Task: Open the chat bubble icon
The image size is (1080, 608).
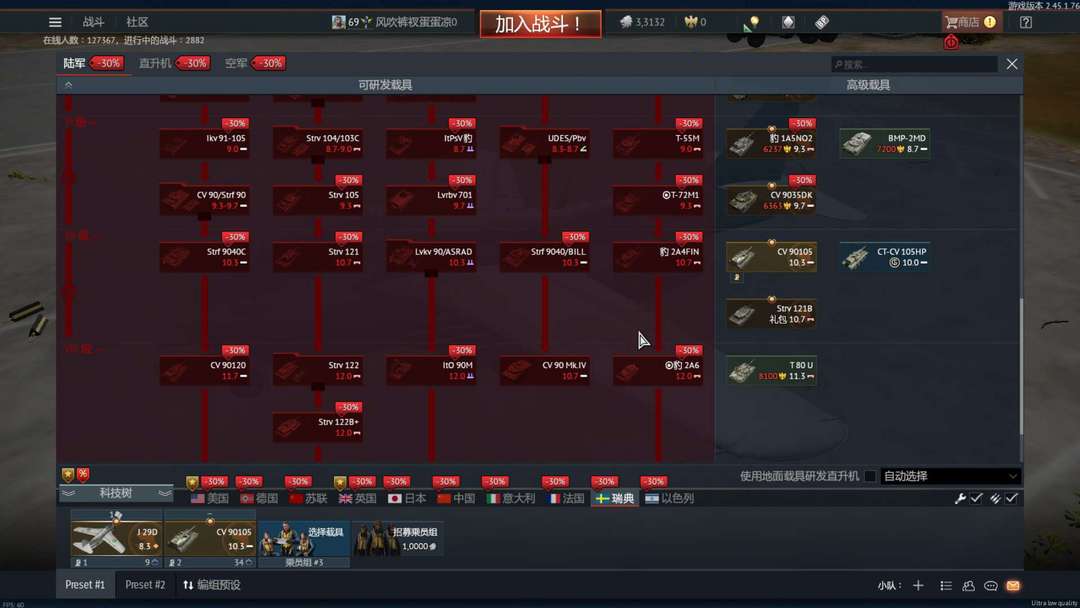Action: click(990, 585)
